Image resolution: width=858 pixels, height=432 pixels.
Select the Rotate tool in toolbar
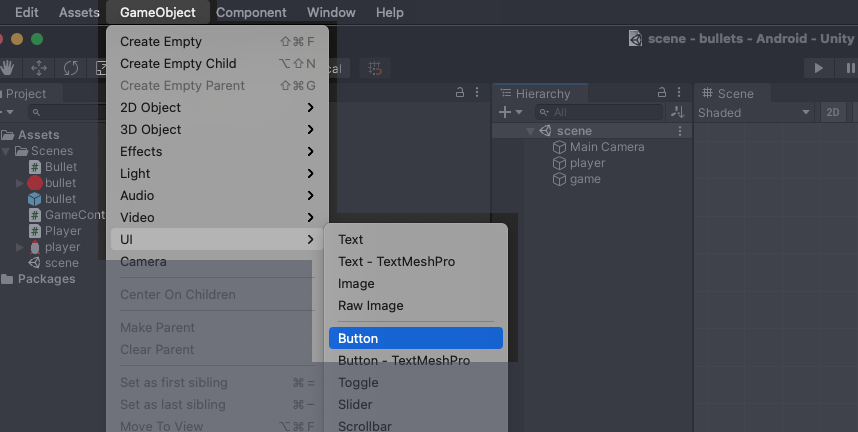pos(71,68)
